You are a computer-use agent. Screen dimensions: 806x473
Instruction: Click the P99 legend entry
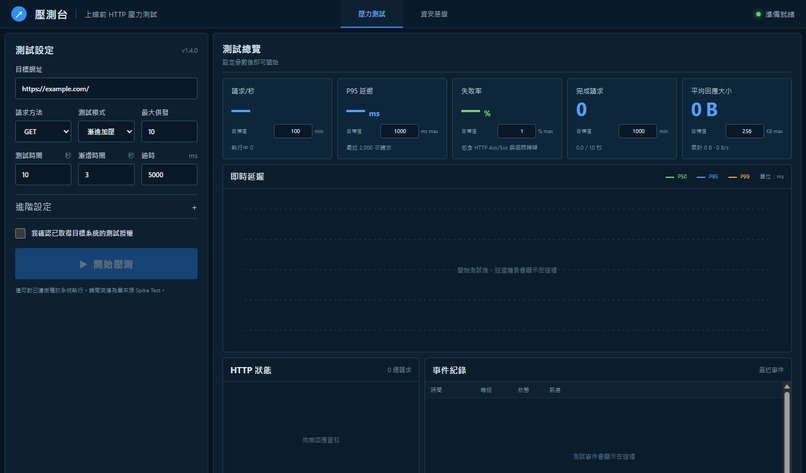pos(739,177)
